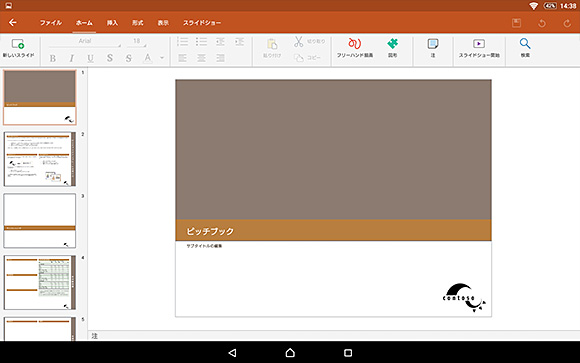Image resolution: width=580 pixels, height=363 pixels.
Task: Switch to the スライドショー tab
Action: pos(202,23)
